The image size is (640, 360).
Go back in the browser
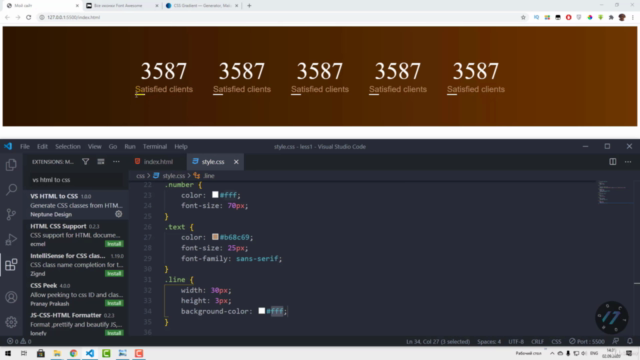pos(7,18)
